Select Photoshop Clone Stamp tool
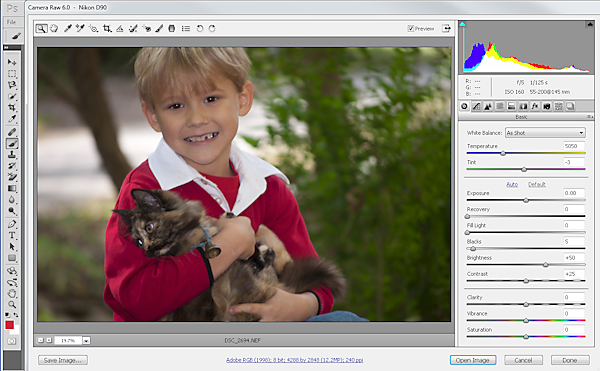Image resolution: width=600 pixels, height=371 pixels. [12, 155]
